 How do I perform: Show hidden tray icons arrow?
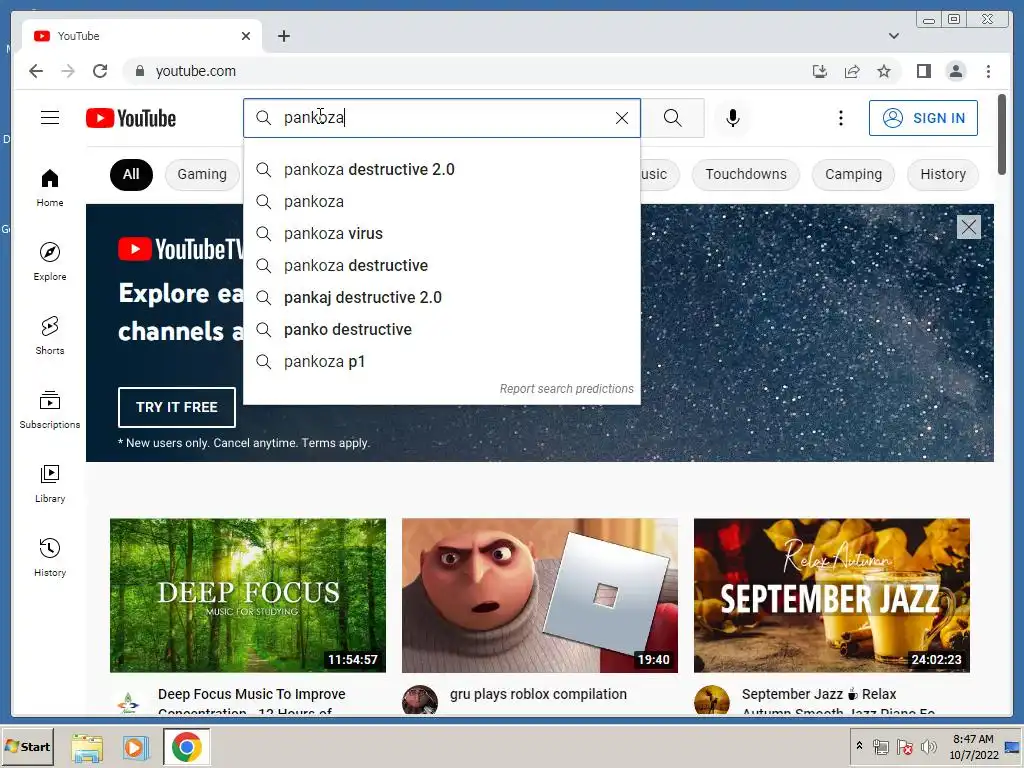coord(859,746)
